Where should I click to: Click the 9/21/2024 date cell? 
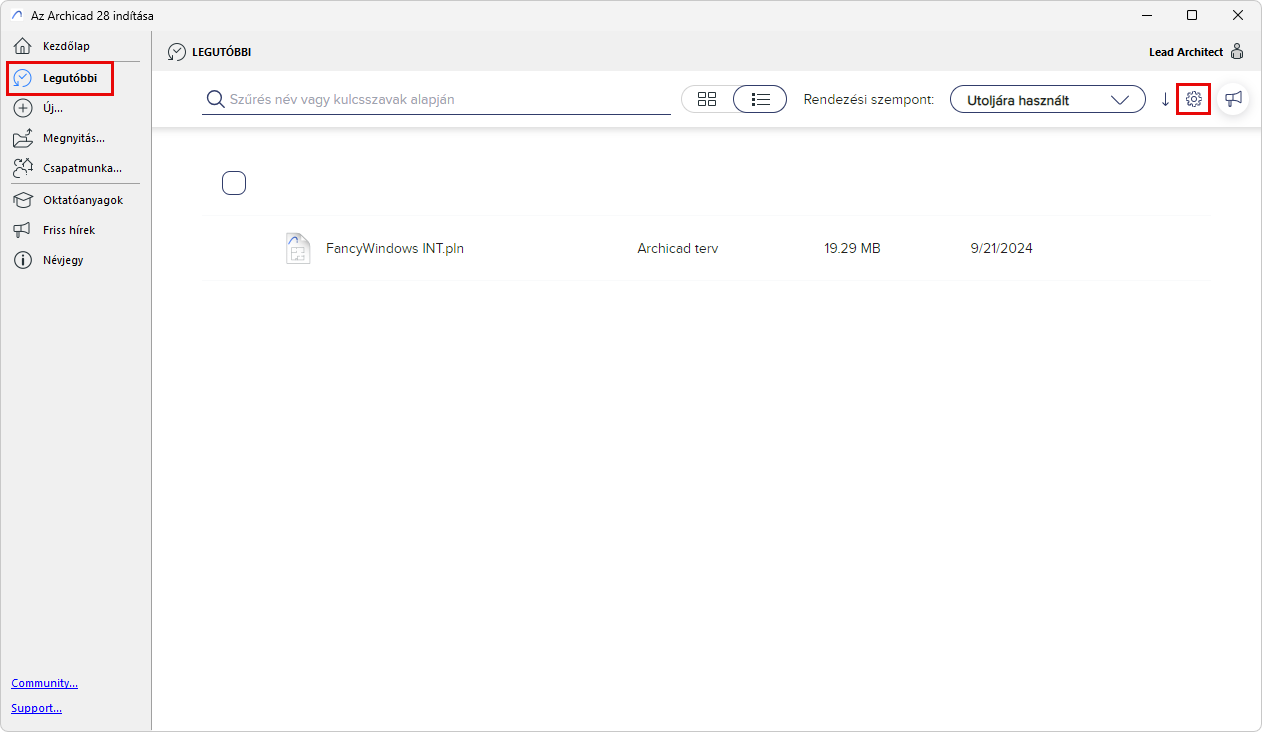pyautogui.click(x=1001, y=248)
